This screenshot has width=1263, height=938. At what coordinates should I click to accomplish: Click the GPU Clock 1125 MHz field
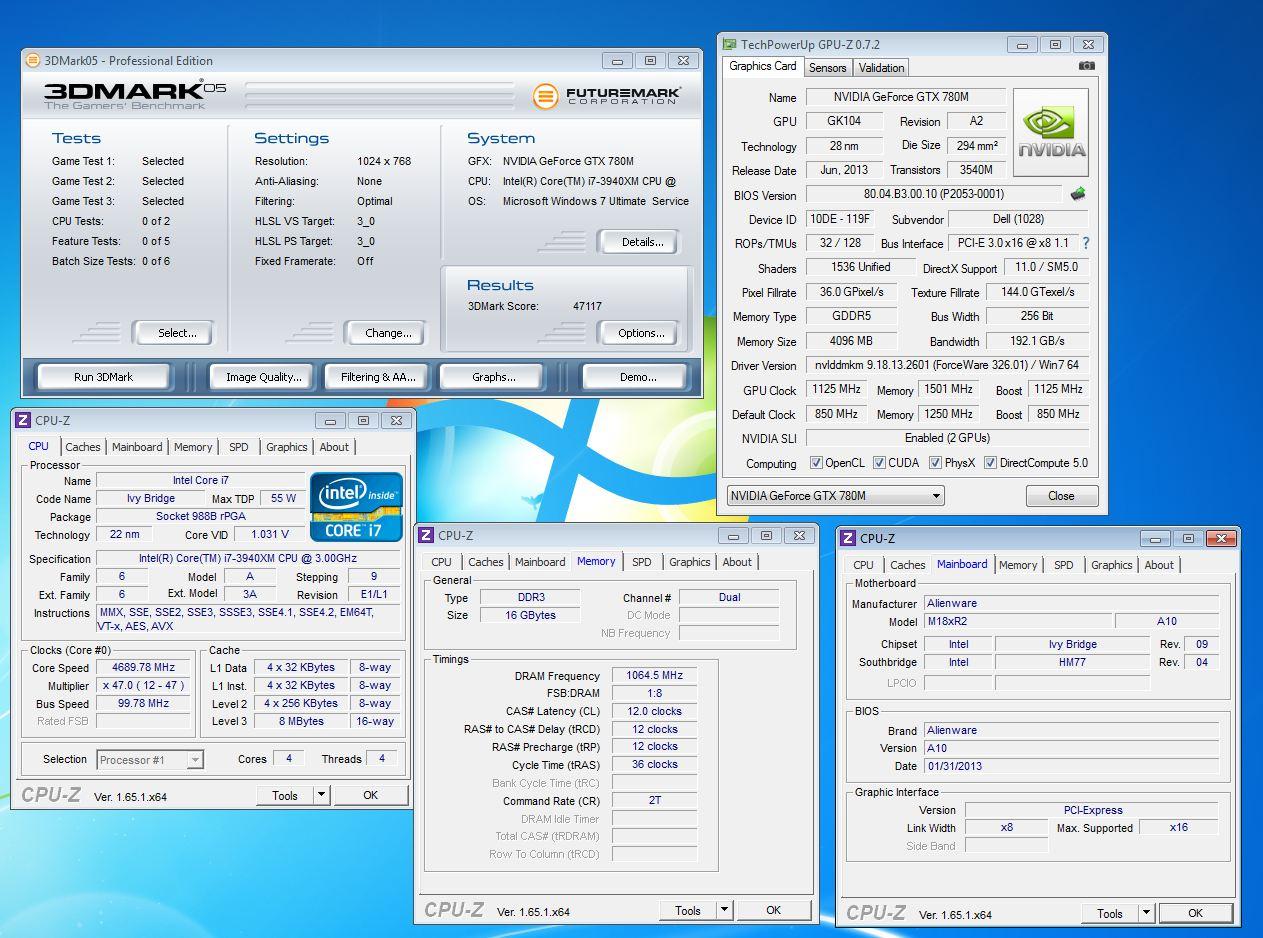838,389
